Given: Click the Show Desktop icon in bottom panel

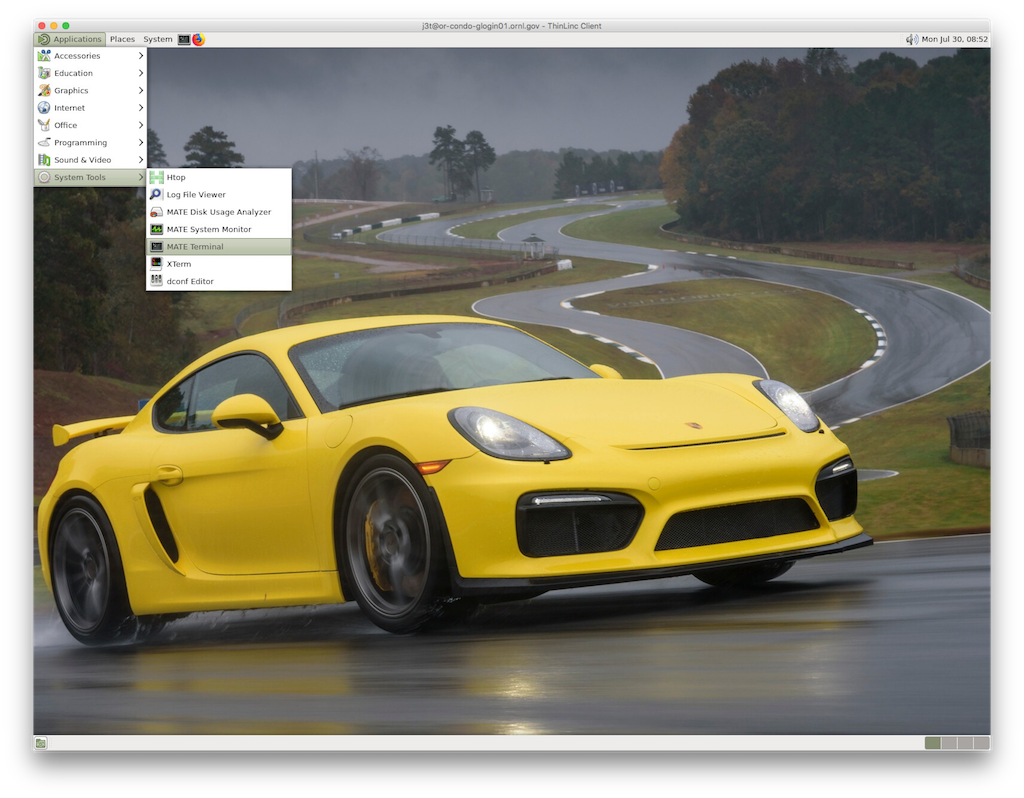Looking at the screenshot, I should (41, 743).
